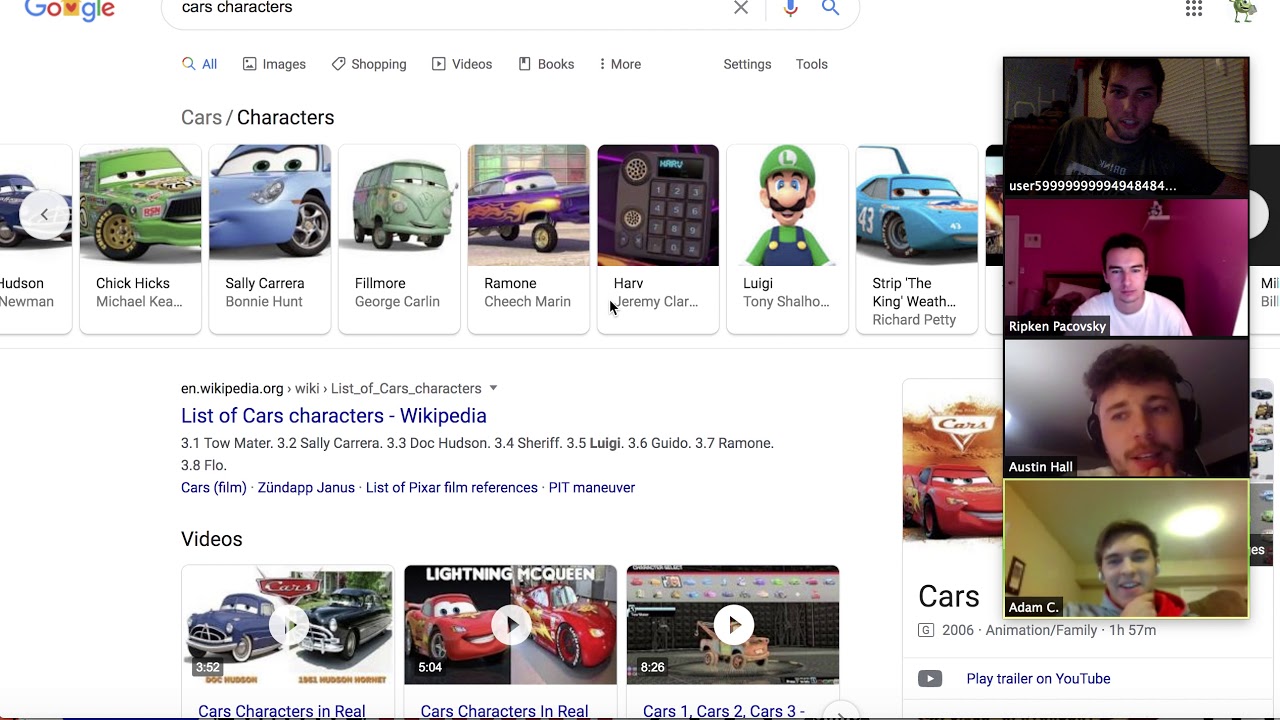The height and width of the screenshot is (720, 1280).
Task: Select the All results tab
Action: pyautogui.click(x=199, y=64)
